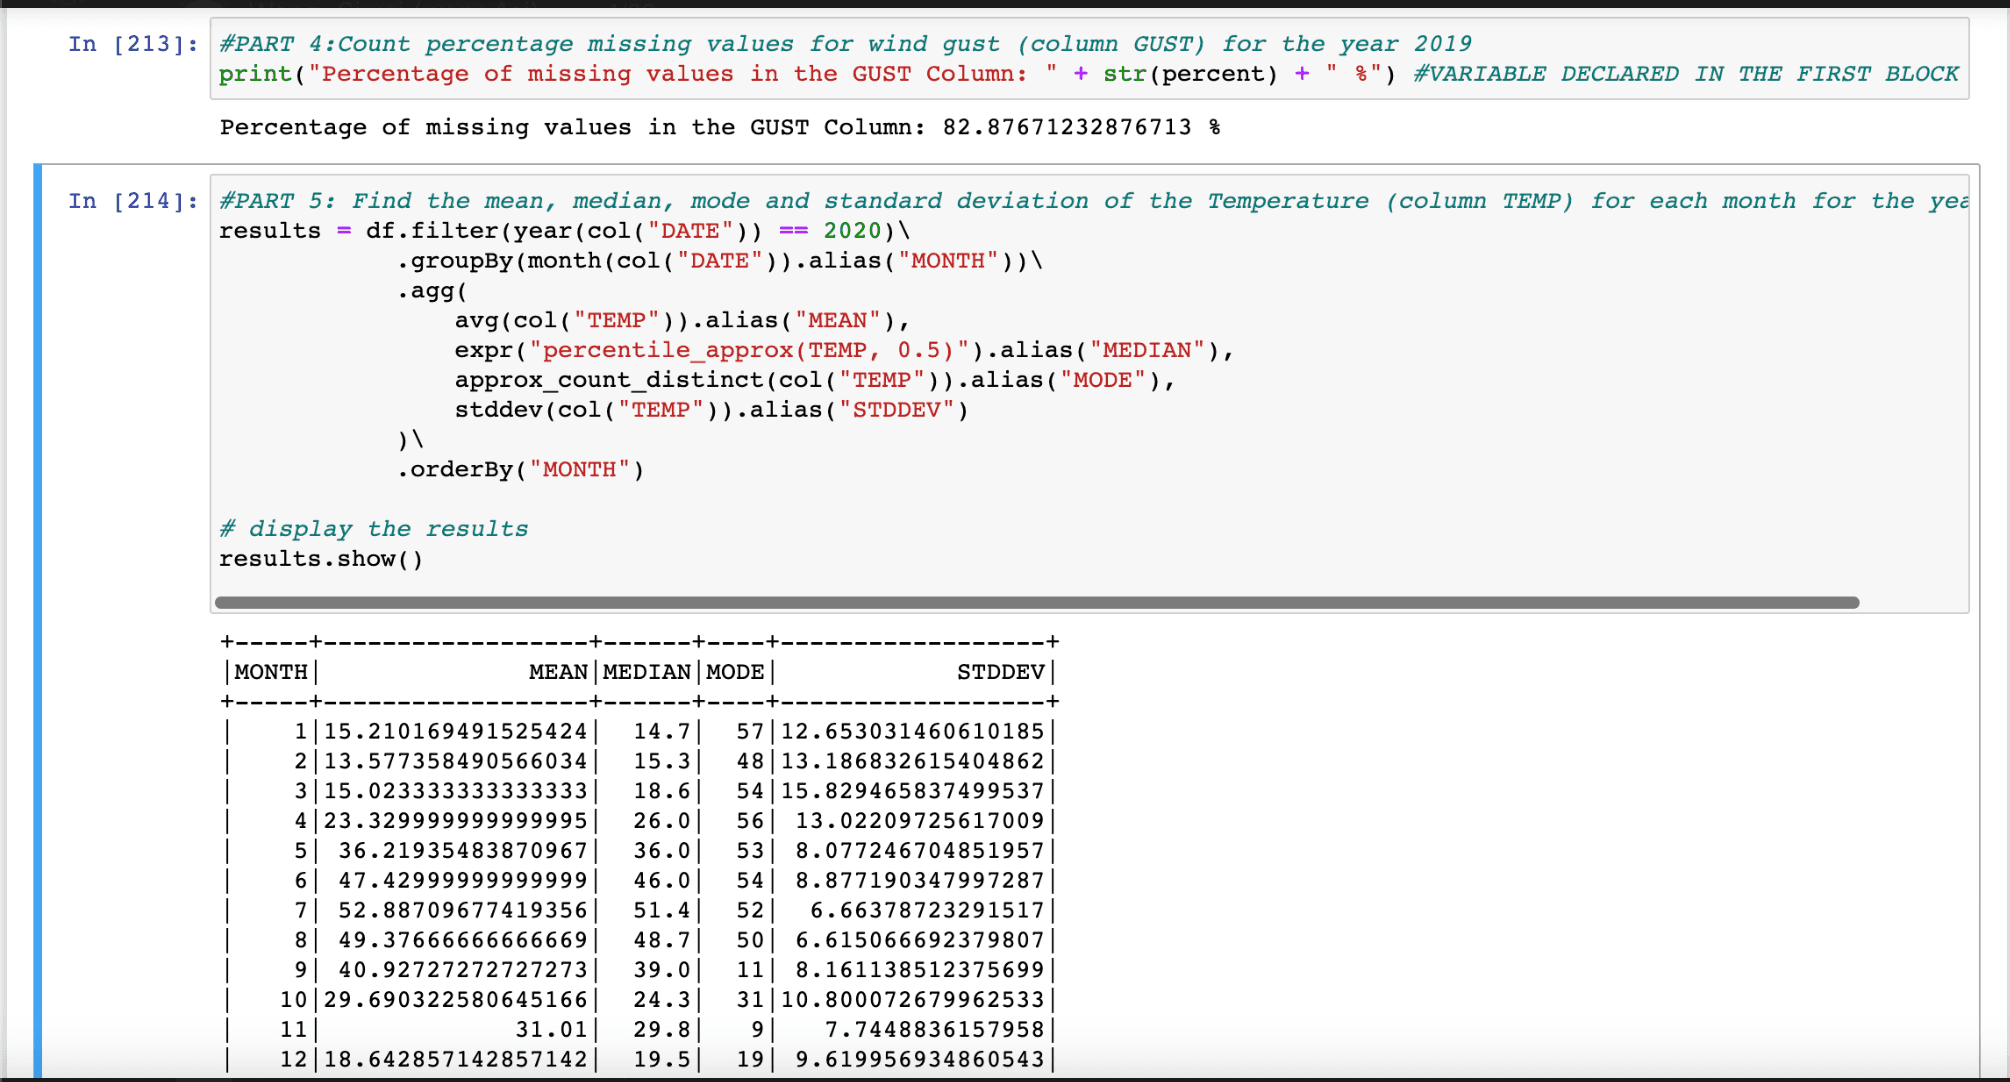Click median value 24.3 in month 10 row

point(662,1000)
